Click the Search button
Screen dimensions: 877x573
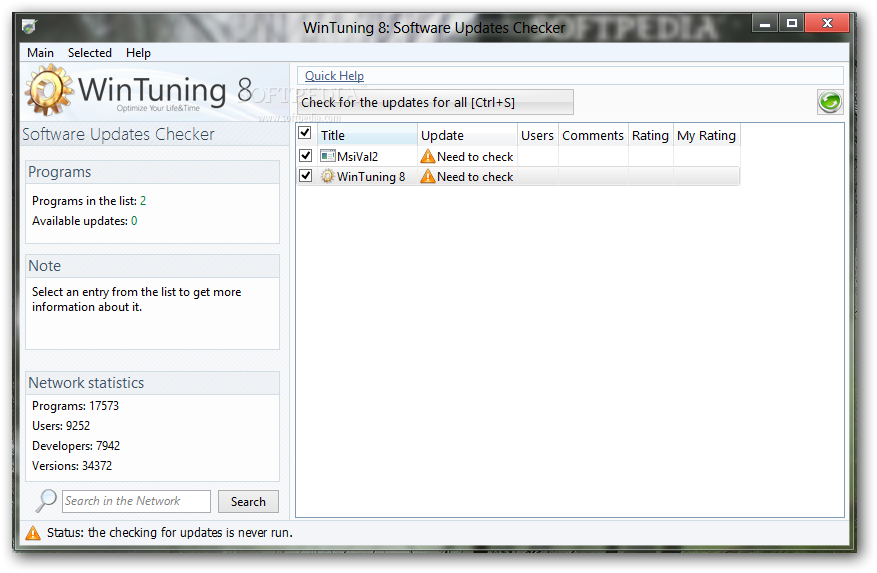pyautogui.click(x=248, y=501)
